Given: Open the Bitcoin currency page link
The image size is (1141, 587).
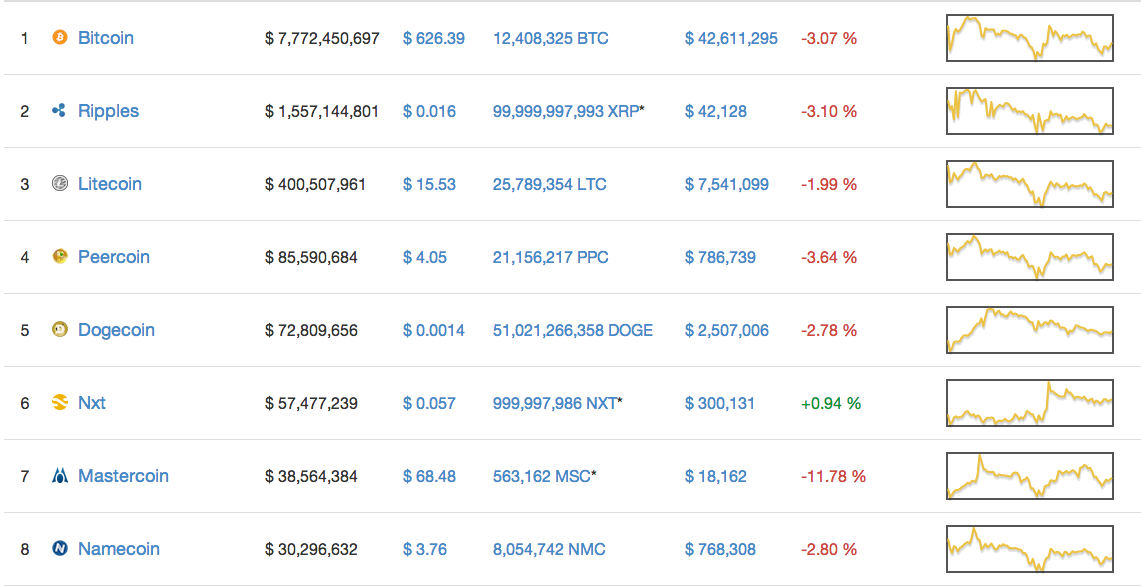Looking at the screenshot, I should (106, 38).
